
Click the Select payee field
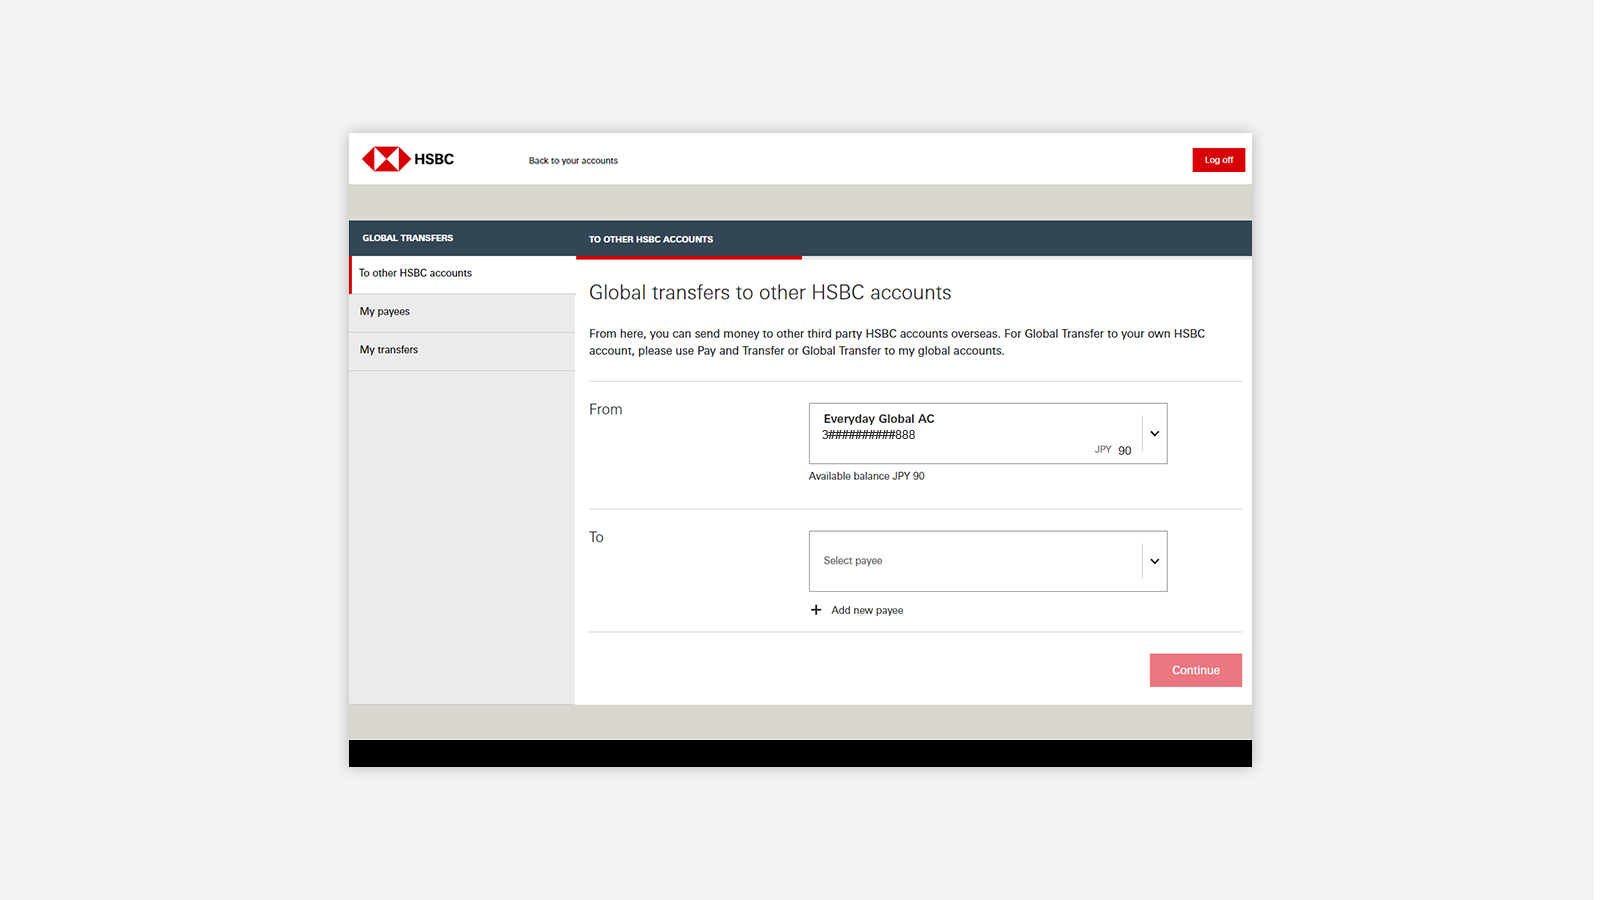(x=988, y=561)
